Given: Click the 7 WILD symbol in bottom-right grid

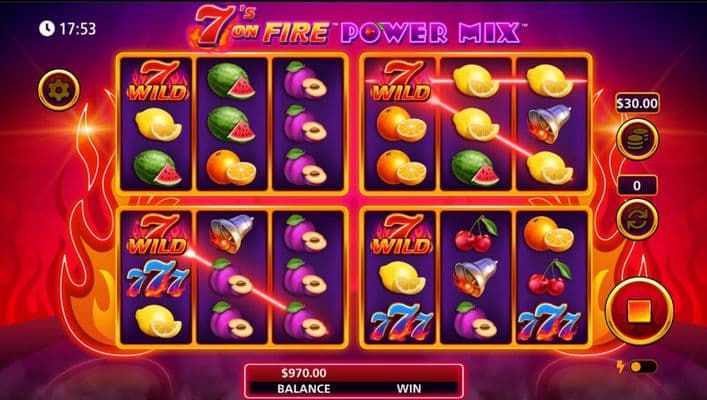Looking at the screenshot, I should (x=400, y=234).
